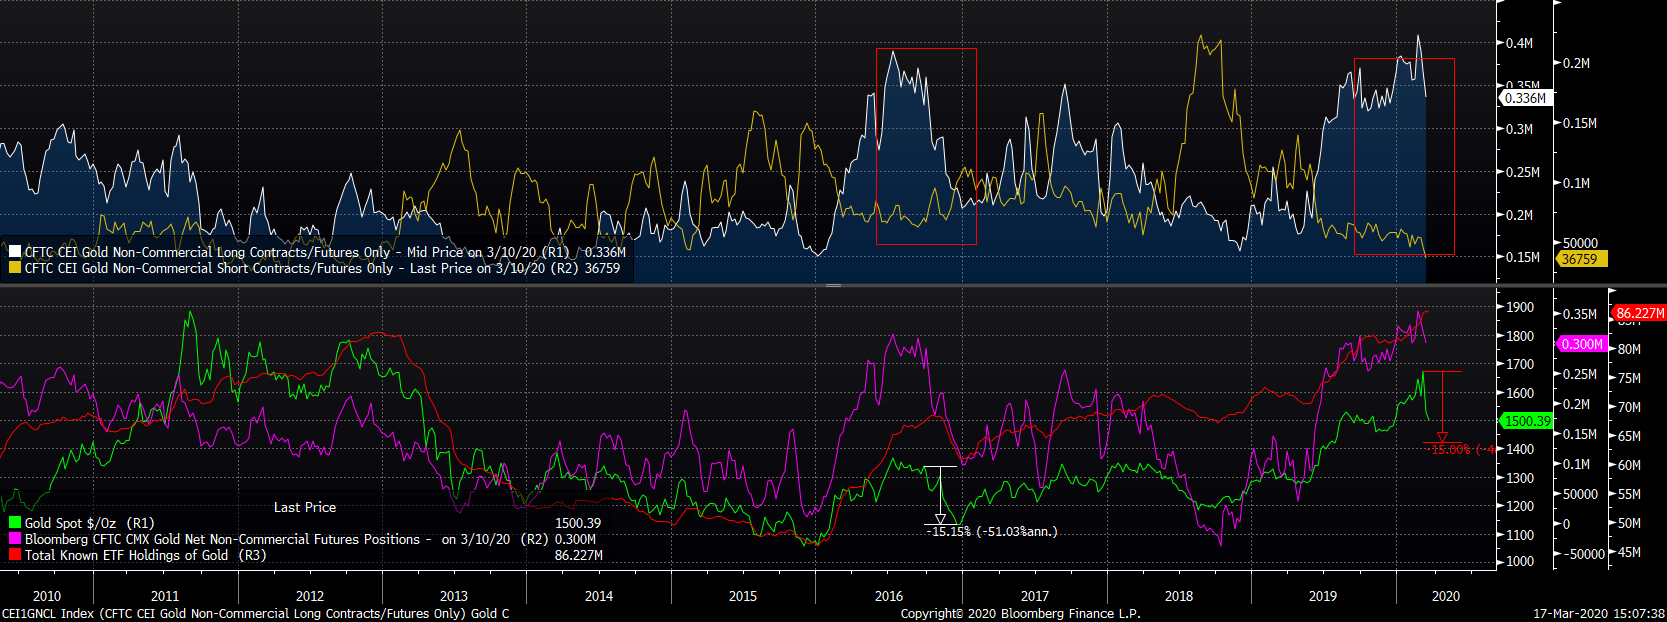Select the 'Total Known ETF Holdings of Gold (R3)' legend entry
Image resolution: width=1667 pixels, height=622 pixels.
click(x=146, y=555)
